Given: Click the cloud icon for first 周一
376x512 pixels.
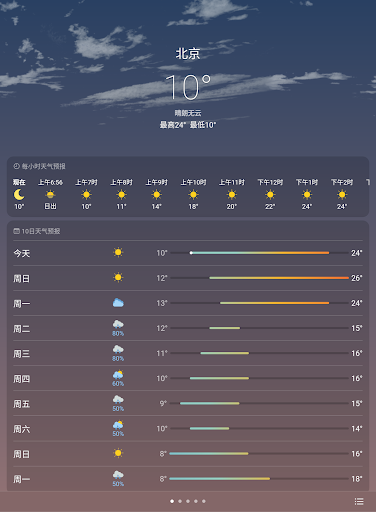Looking at the screenshot, I should (x=118, y=303).
